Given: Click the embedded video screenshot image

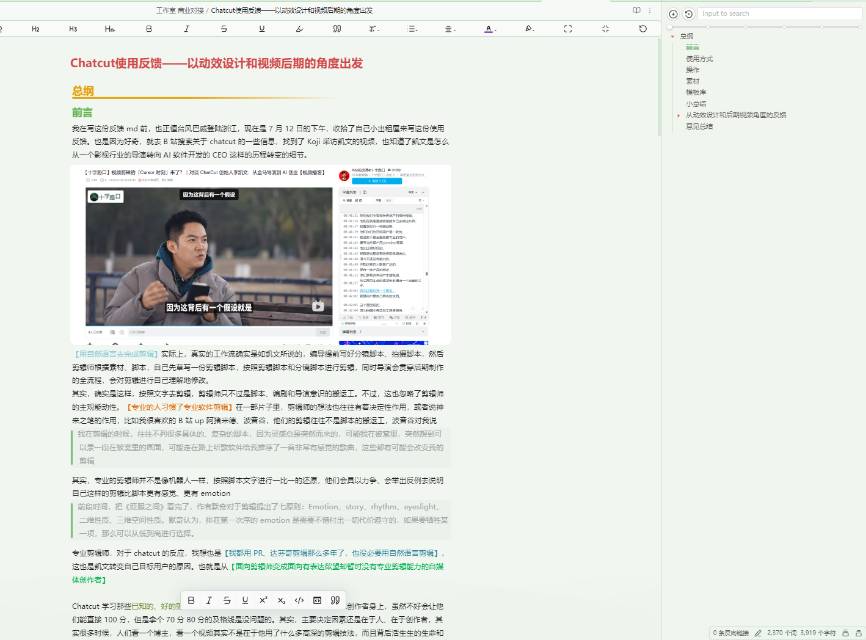Looking at the screenshot, I should tap(261, 255).
